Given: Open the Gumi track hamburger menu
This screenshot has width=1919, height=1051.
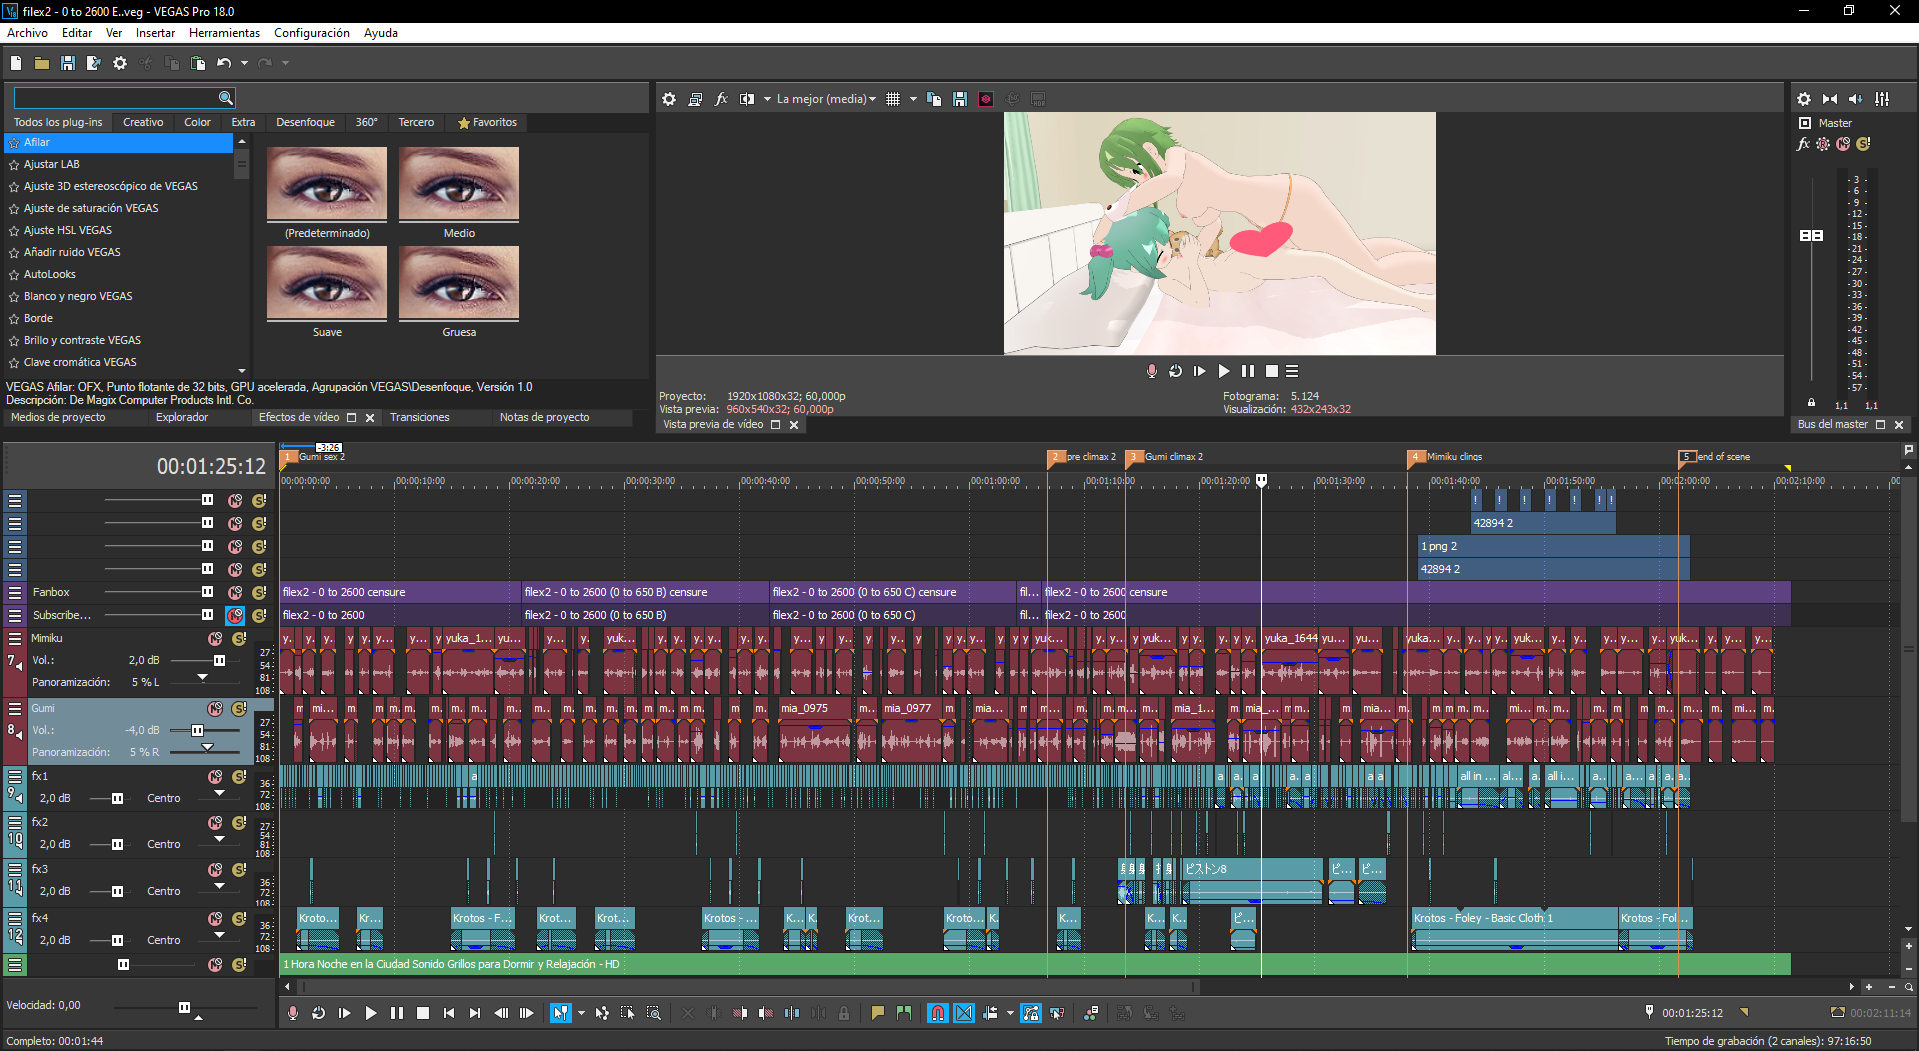Looking at the screenshot, I should [15, 709].
